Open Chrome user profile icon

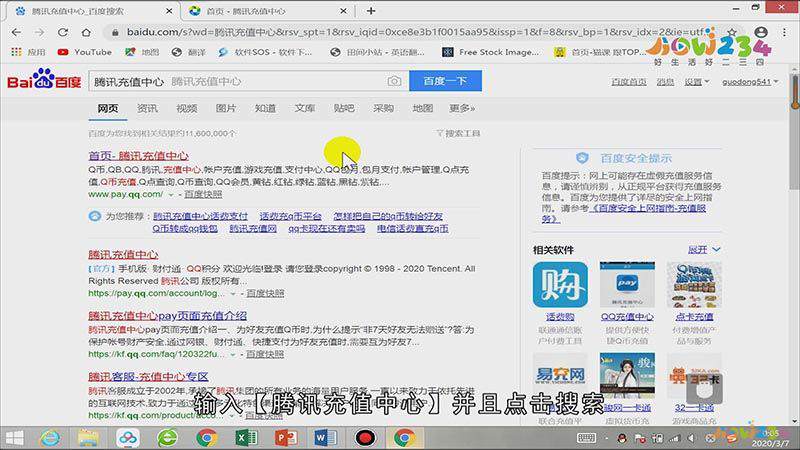point(761,32)
